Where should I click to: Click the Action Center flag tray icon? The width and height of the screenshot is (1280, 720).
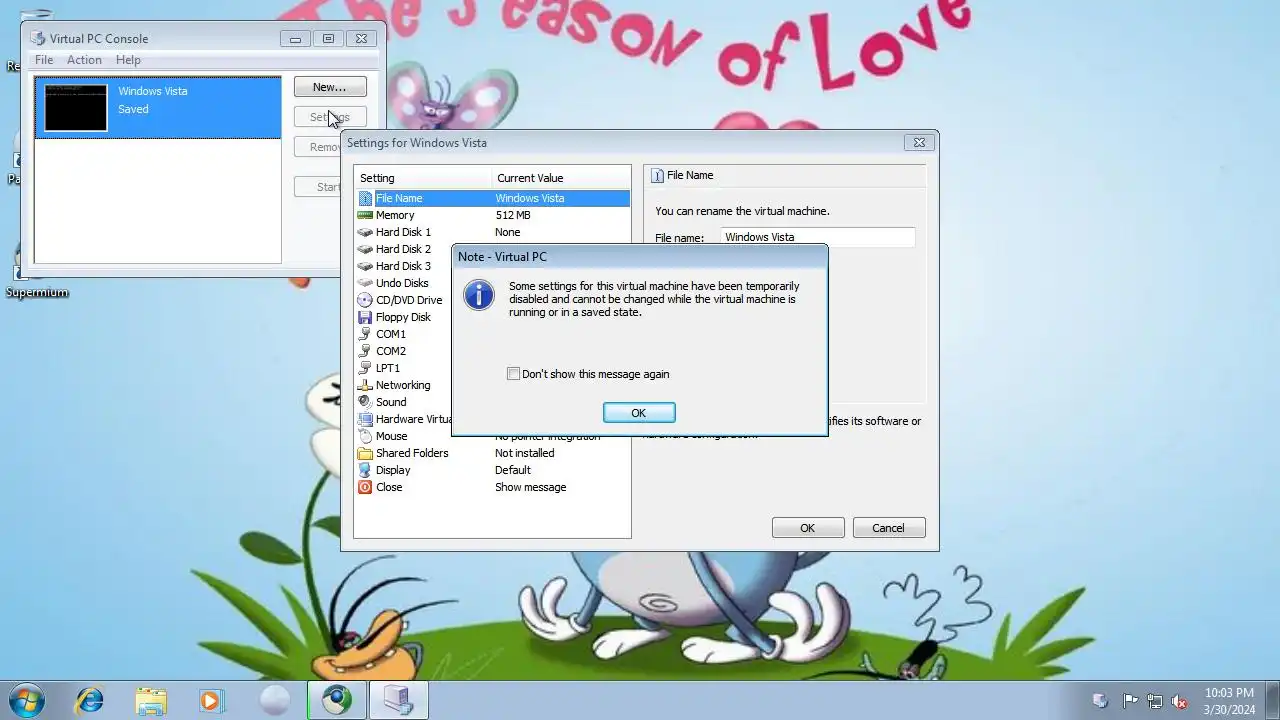(x=1130, y=701)
